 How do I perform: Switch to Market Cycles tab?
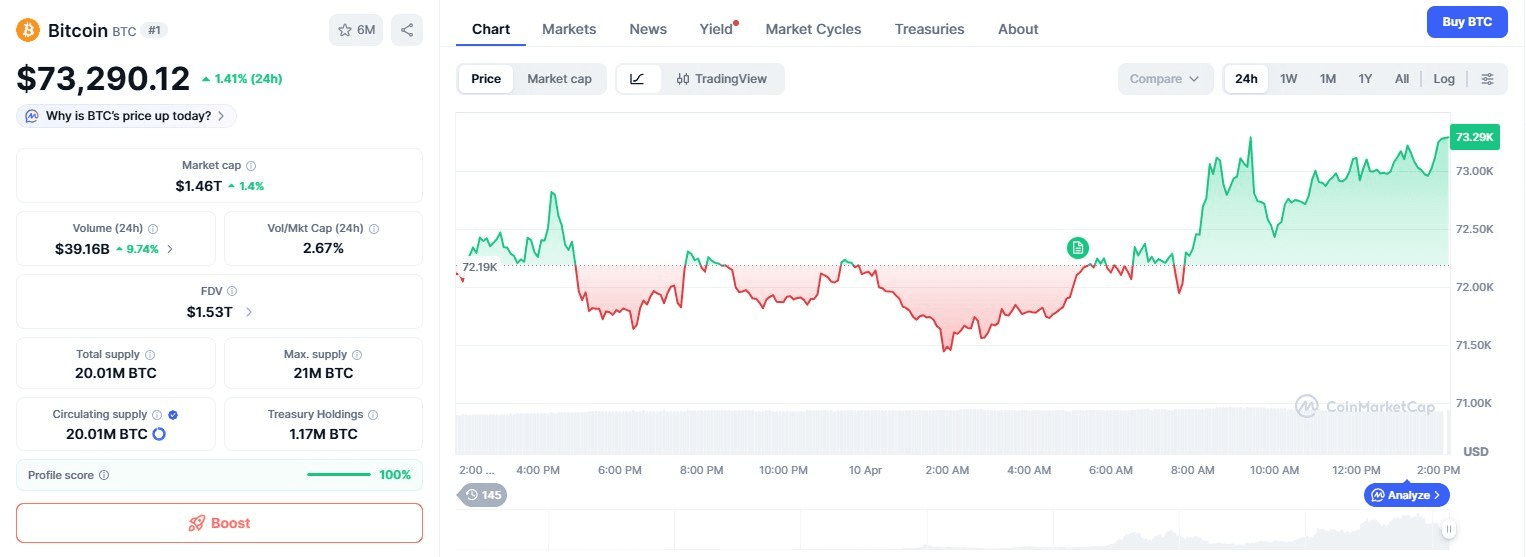813,29
